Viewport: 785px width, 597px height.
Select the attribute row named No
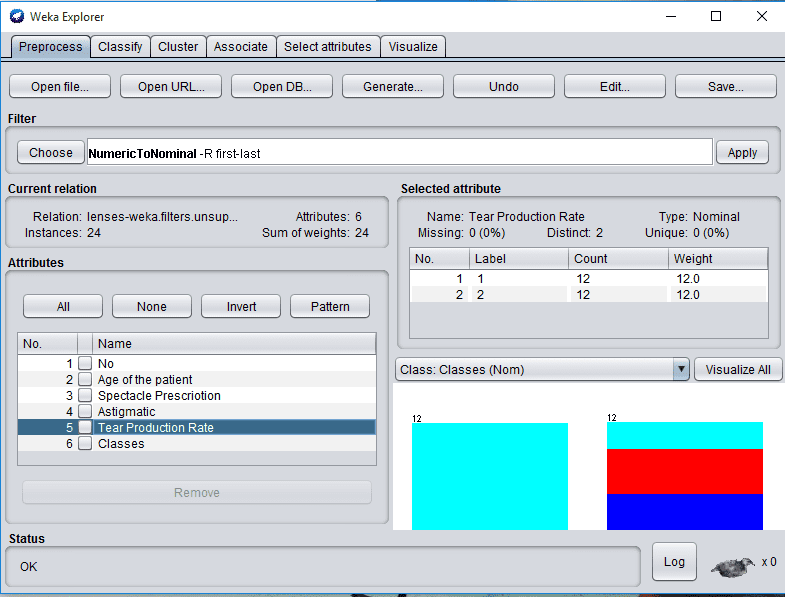click(x=197, y=363)
